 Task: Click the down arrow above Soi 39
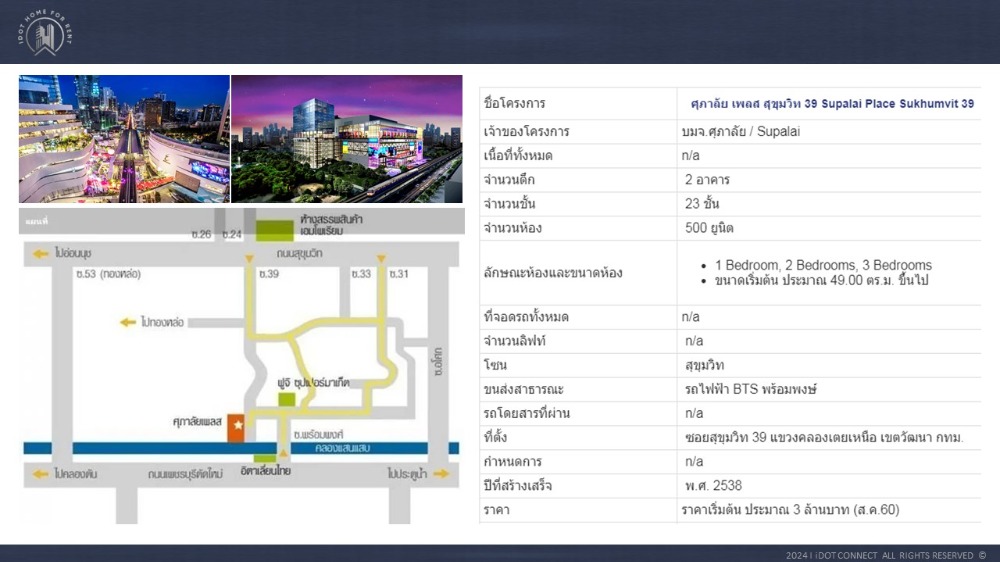pos(249,259)
